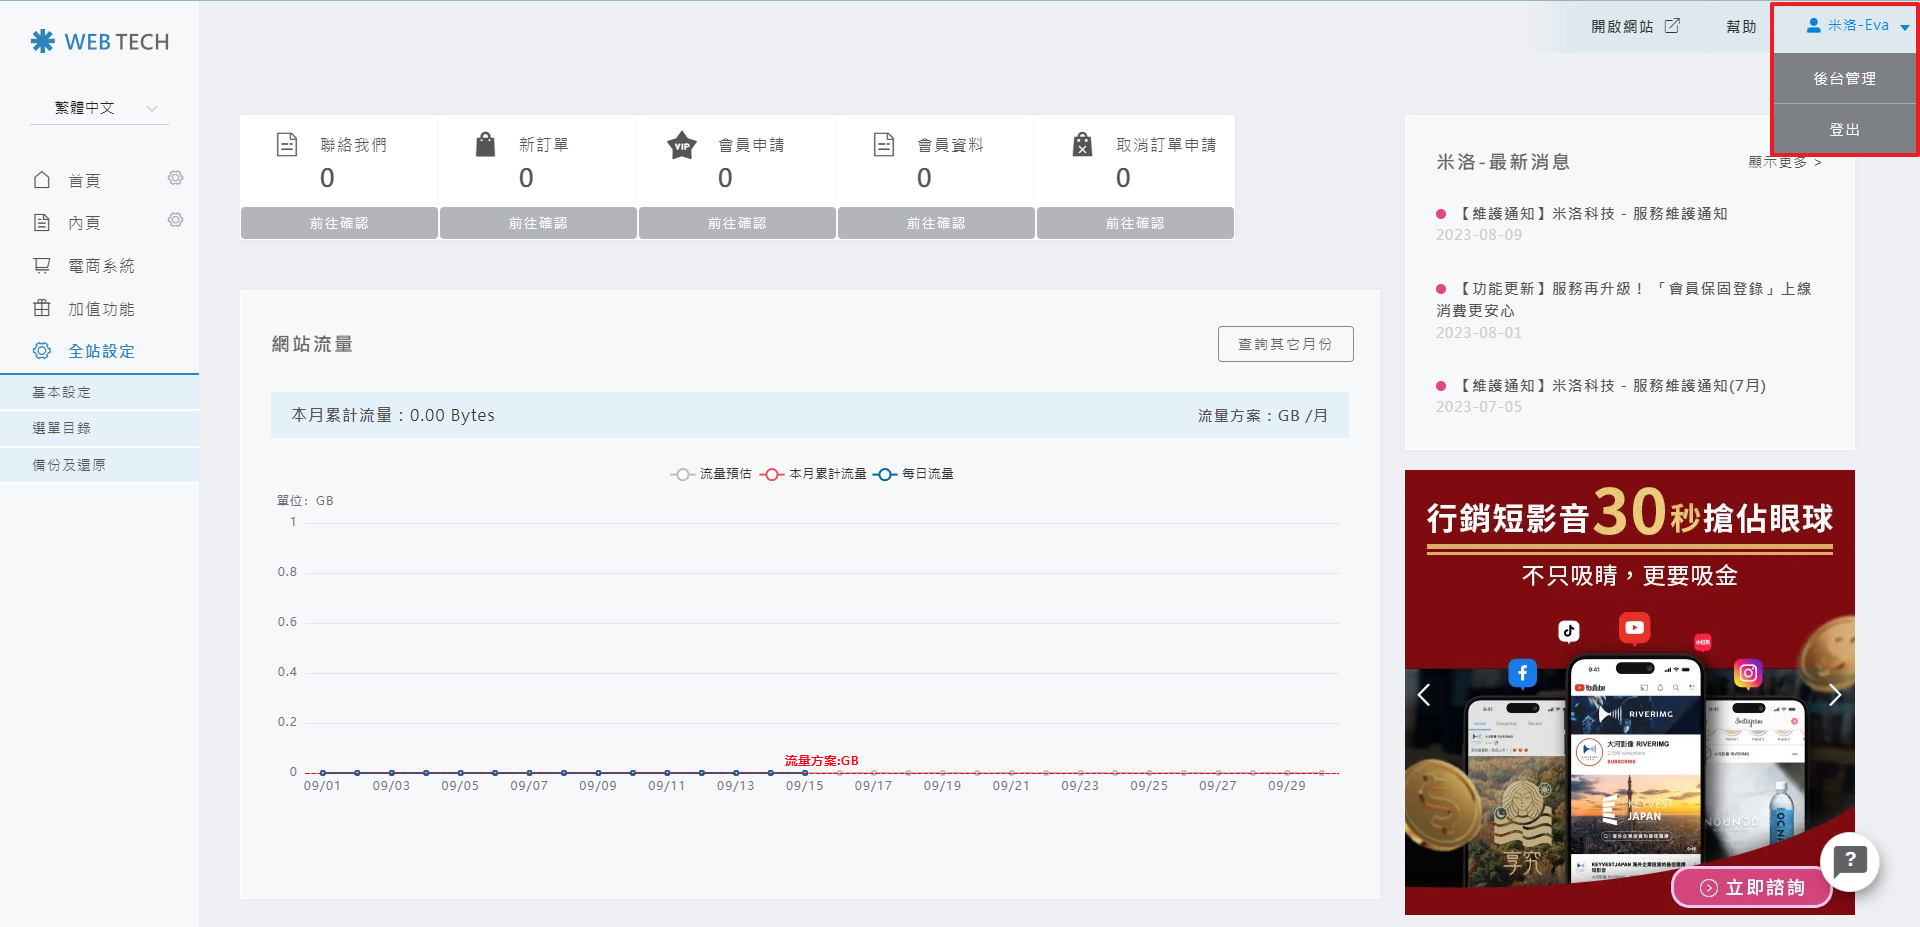
Task: Click the 開啟網站 external link icon
Action: tap(1672, 26)
